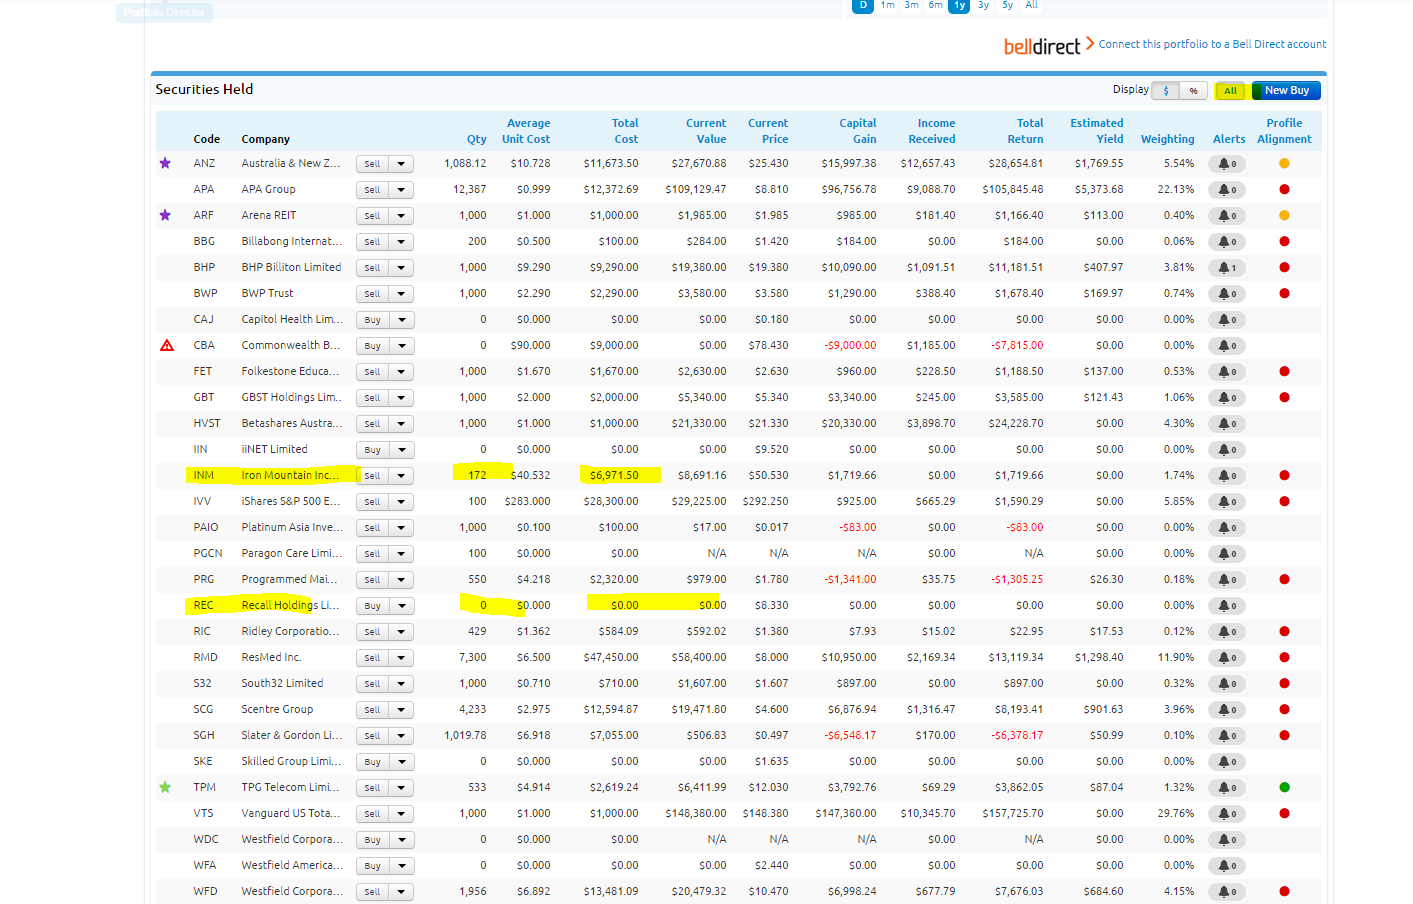Click the Current Value column header

pyautogui.click(x=706, y=131)
